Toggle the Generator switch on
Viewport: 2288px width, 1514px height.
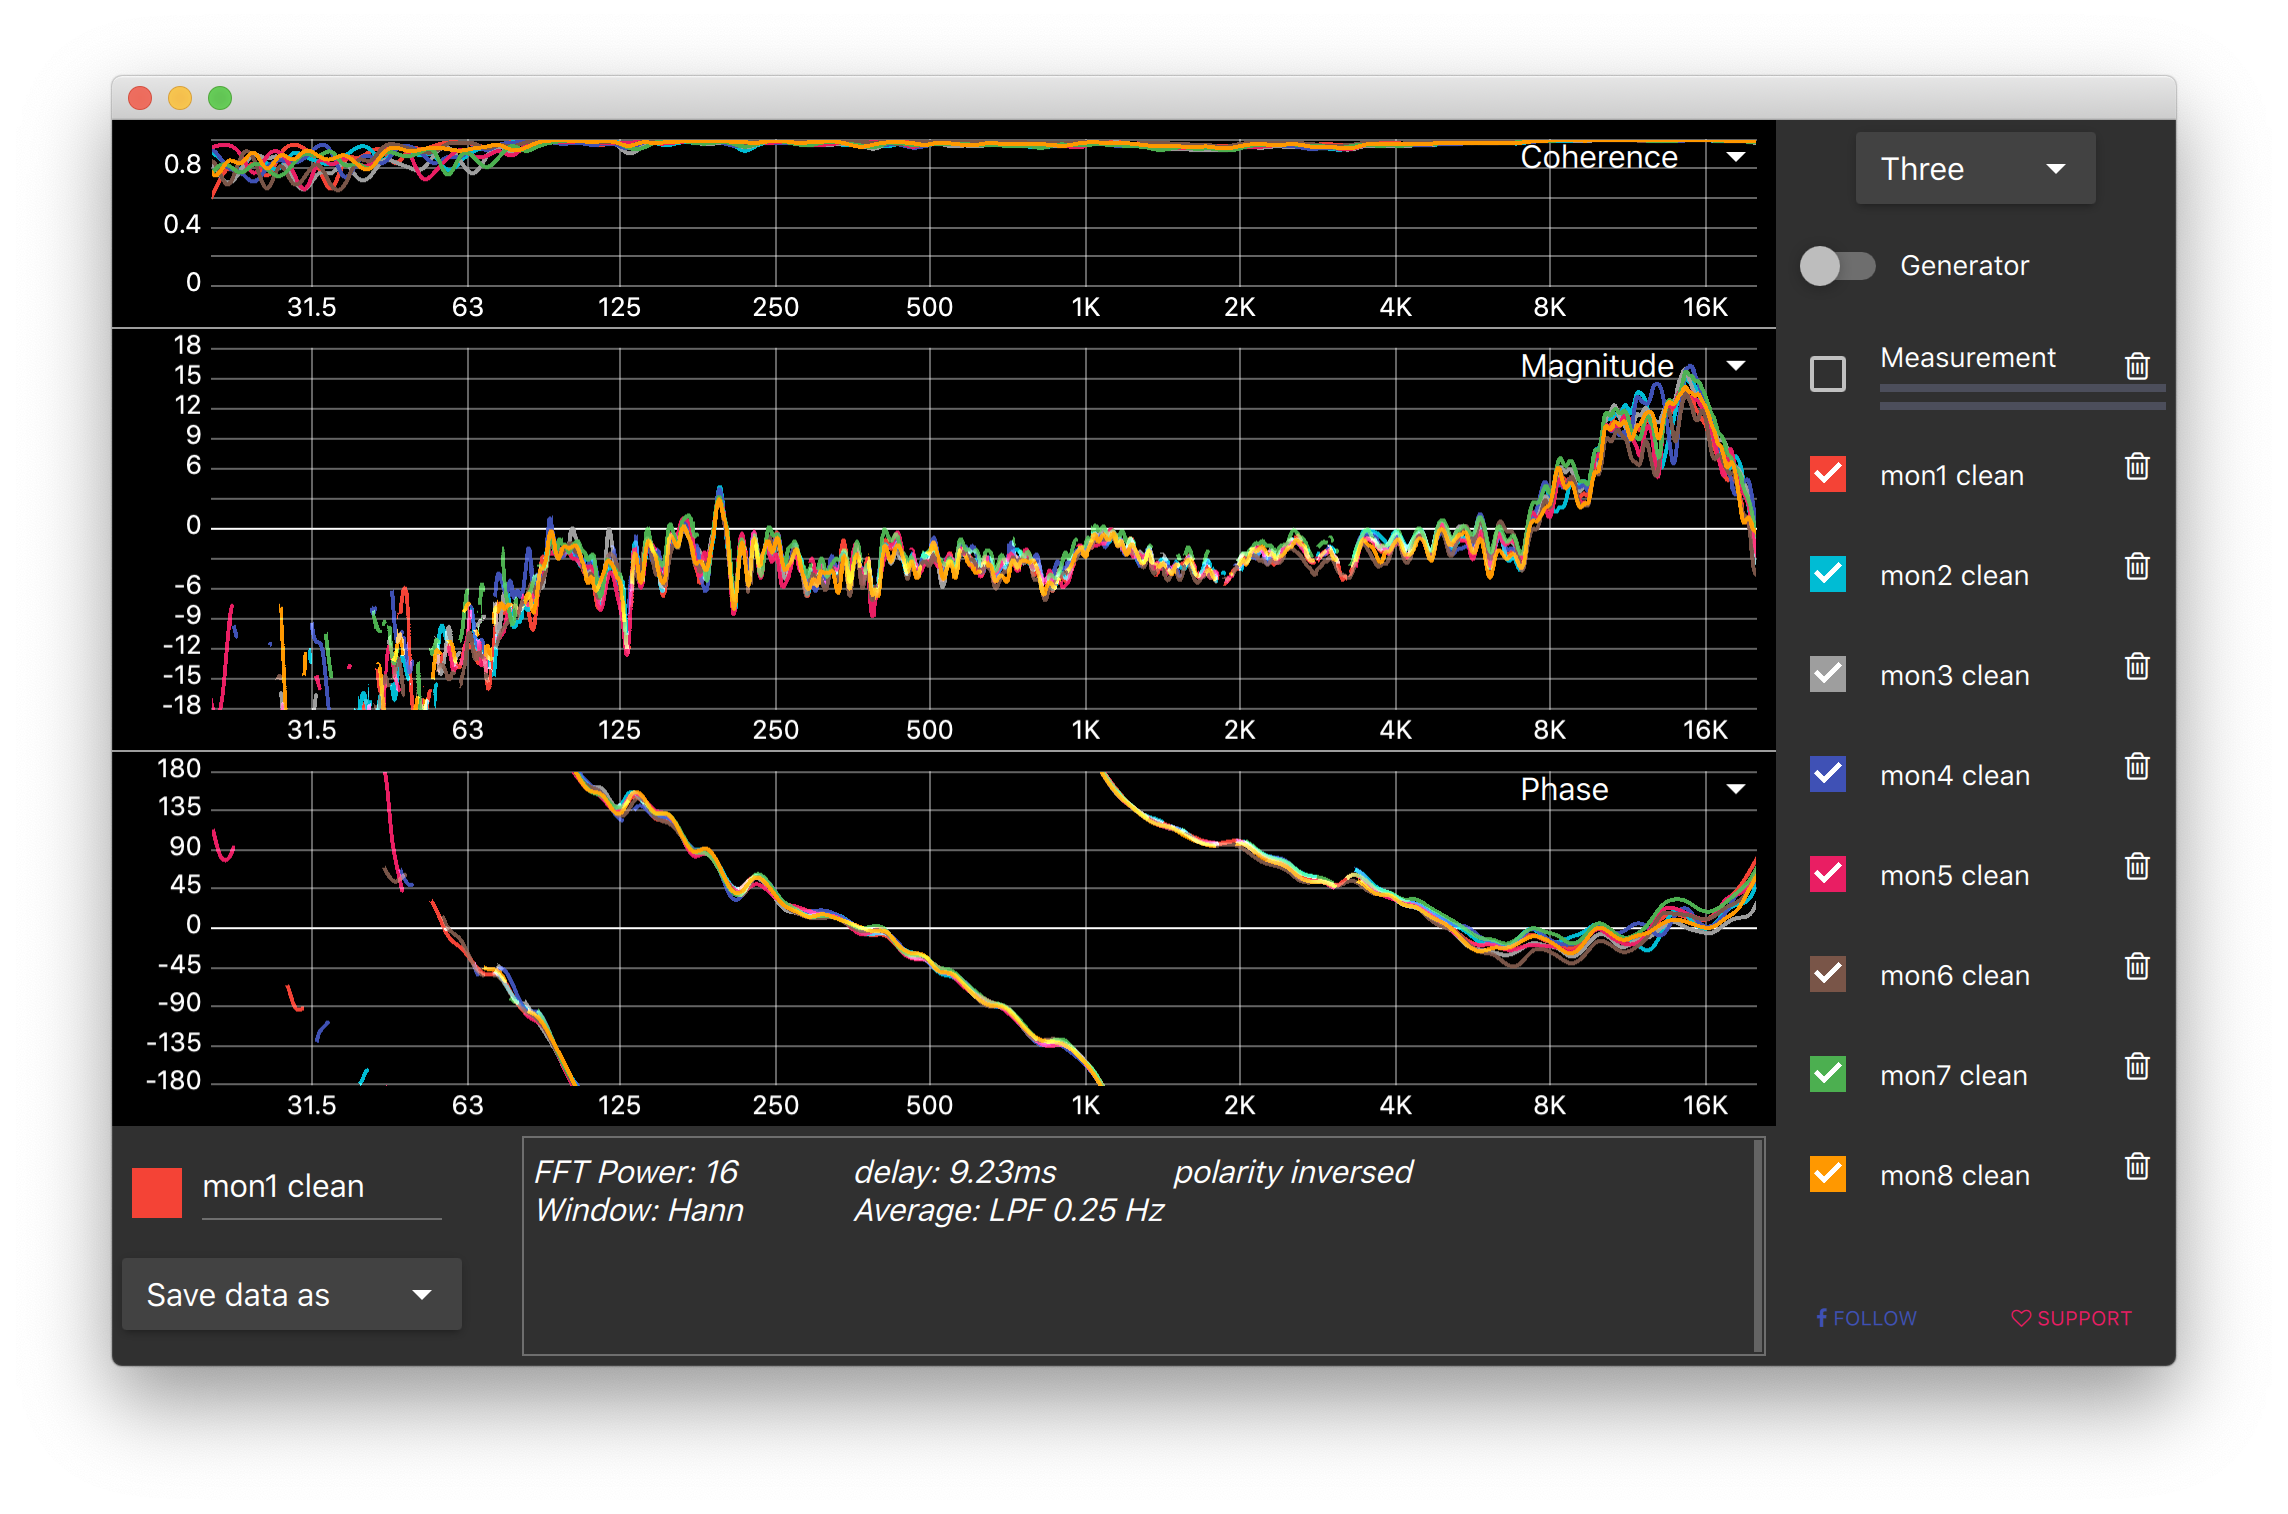click(1837, 266)
